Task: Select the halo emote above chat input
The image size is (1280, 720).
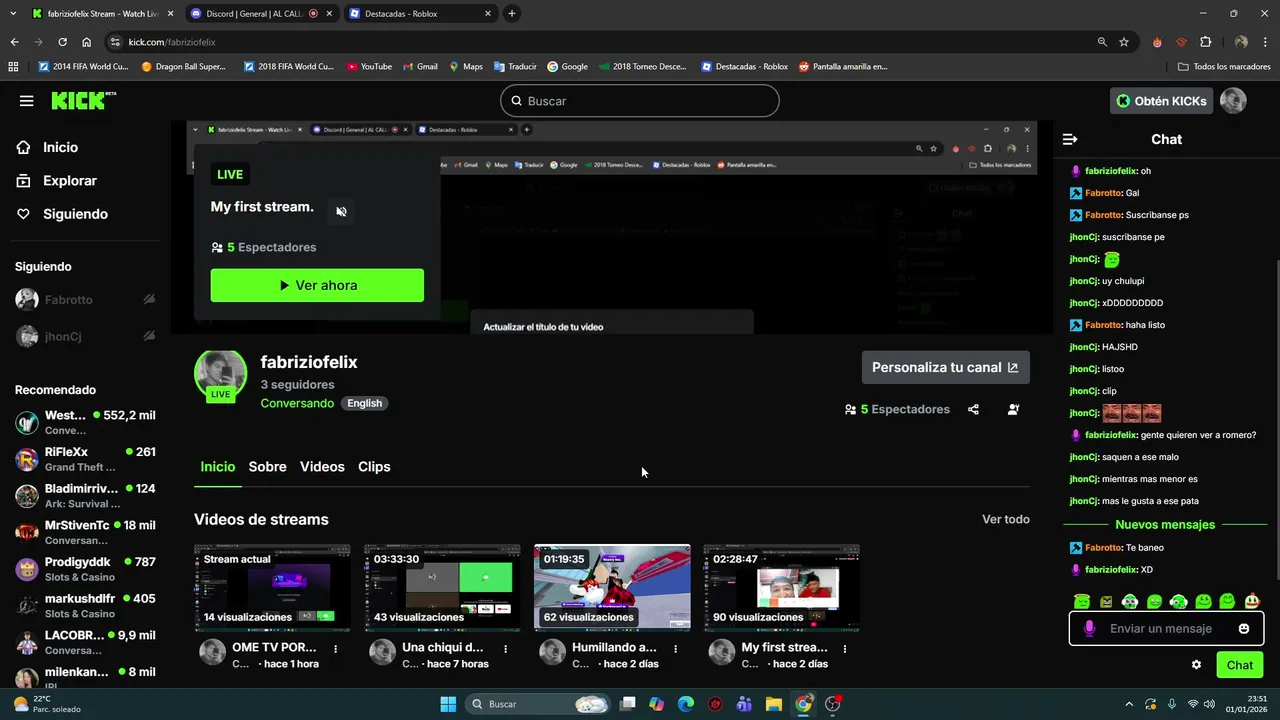Action: (1081, 602)
